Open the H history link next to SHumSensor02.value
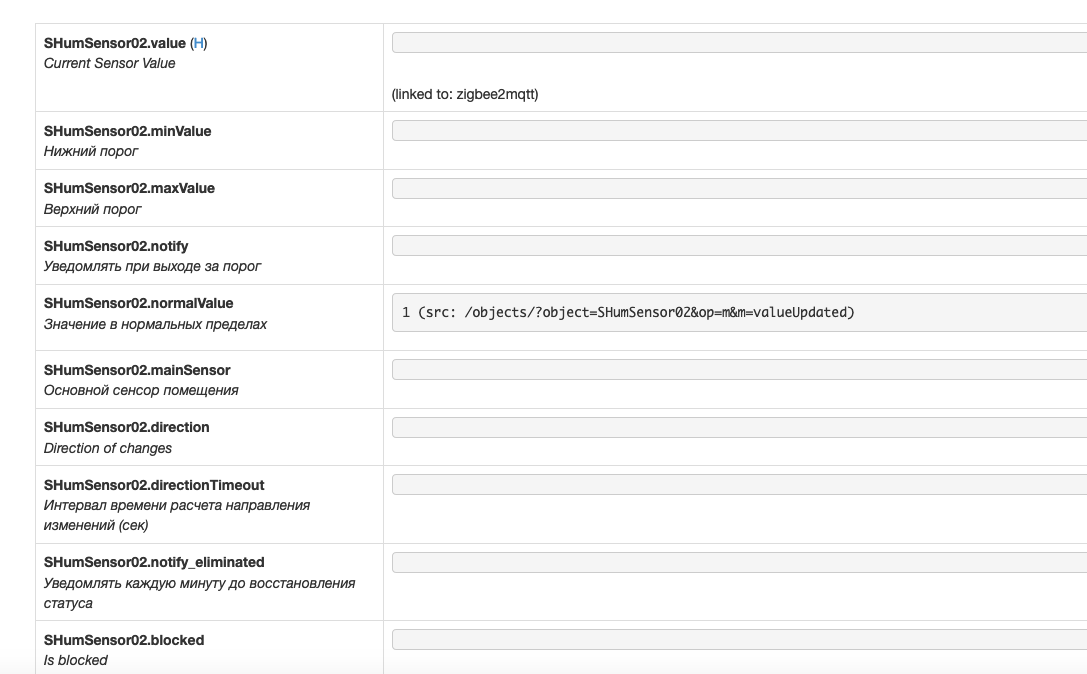 (199, 43)
